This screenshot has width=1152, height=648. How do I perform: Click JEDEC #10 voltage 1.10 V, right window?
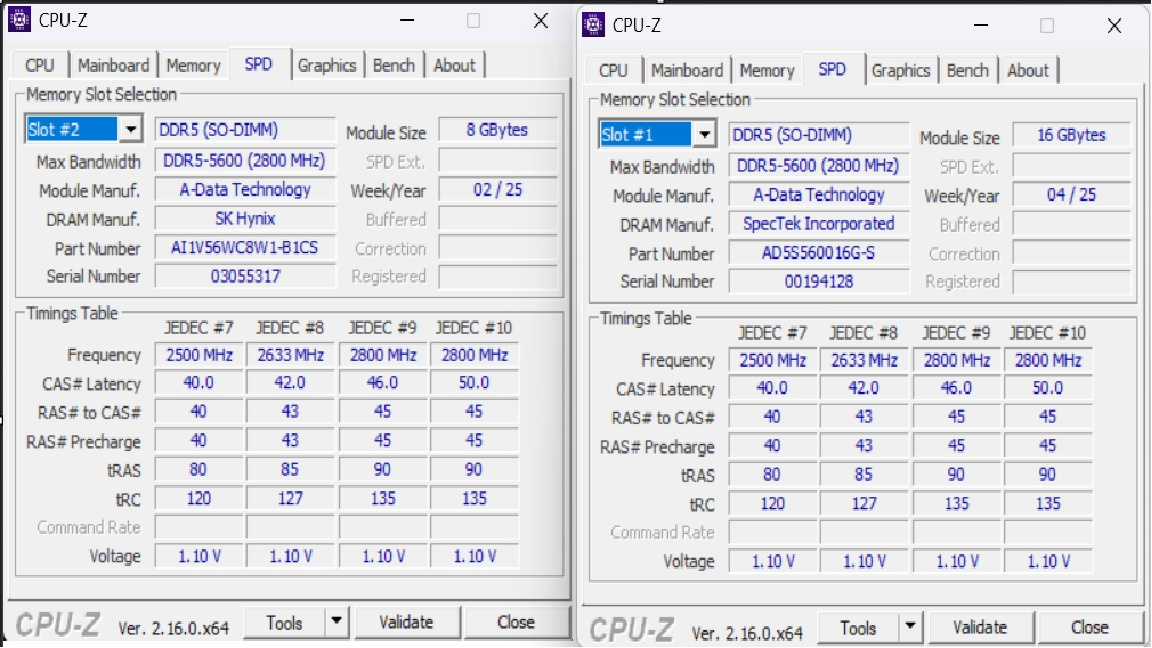point(1048,562)
